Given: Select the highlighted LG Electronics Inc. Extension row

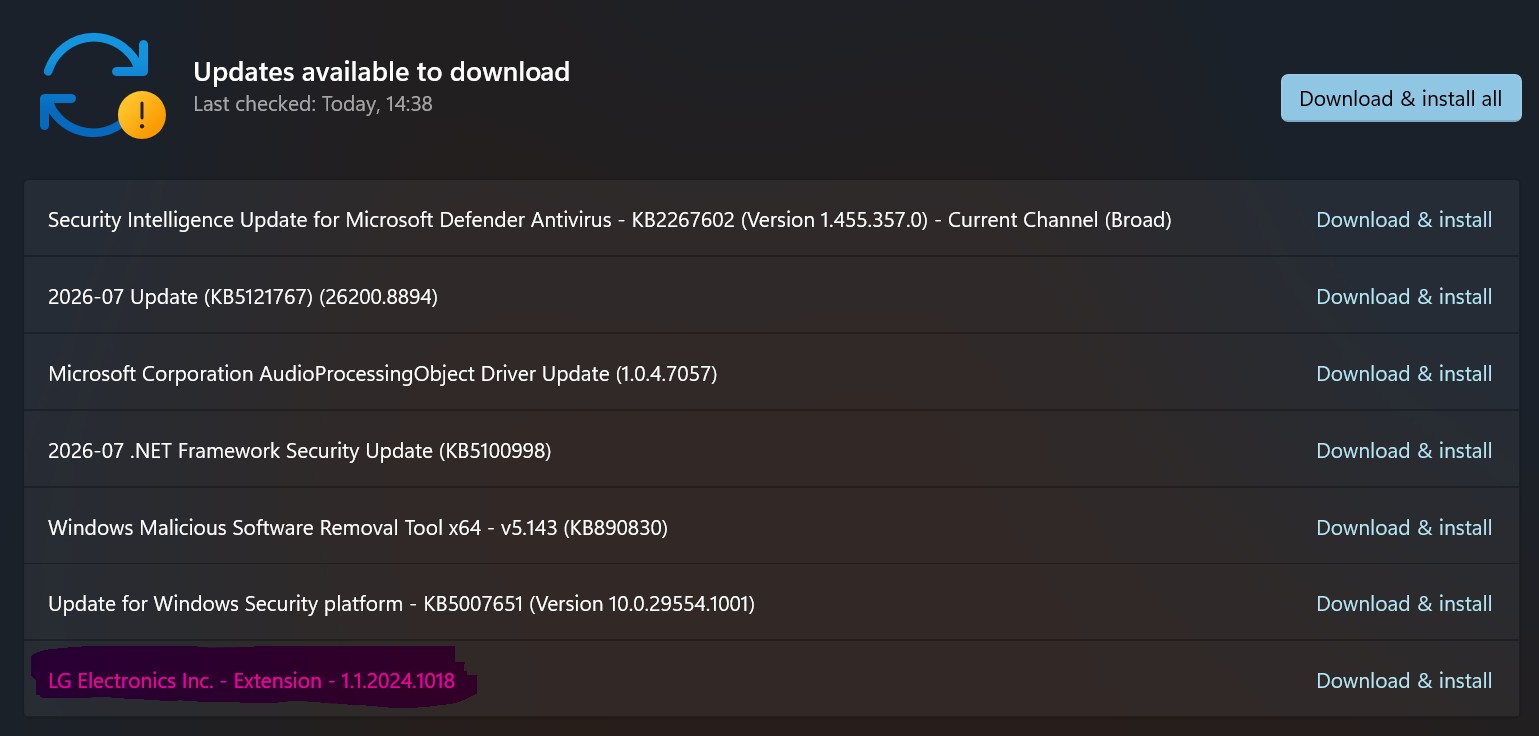Looking at the screenshot, I should point(771,680).
